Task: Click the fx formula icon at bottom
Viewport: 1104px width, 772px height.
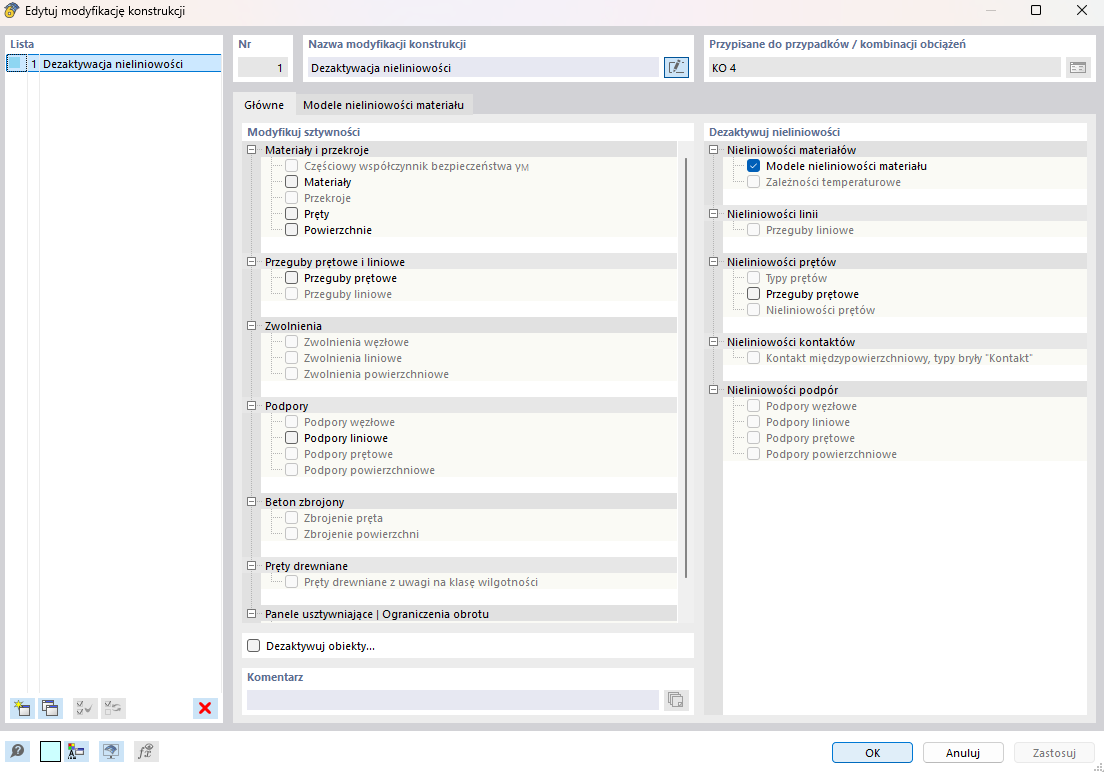Action: click(x=146, y=752)
